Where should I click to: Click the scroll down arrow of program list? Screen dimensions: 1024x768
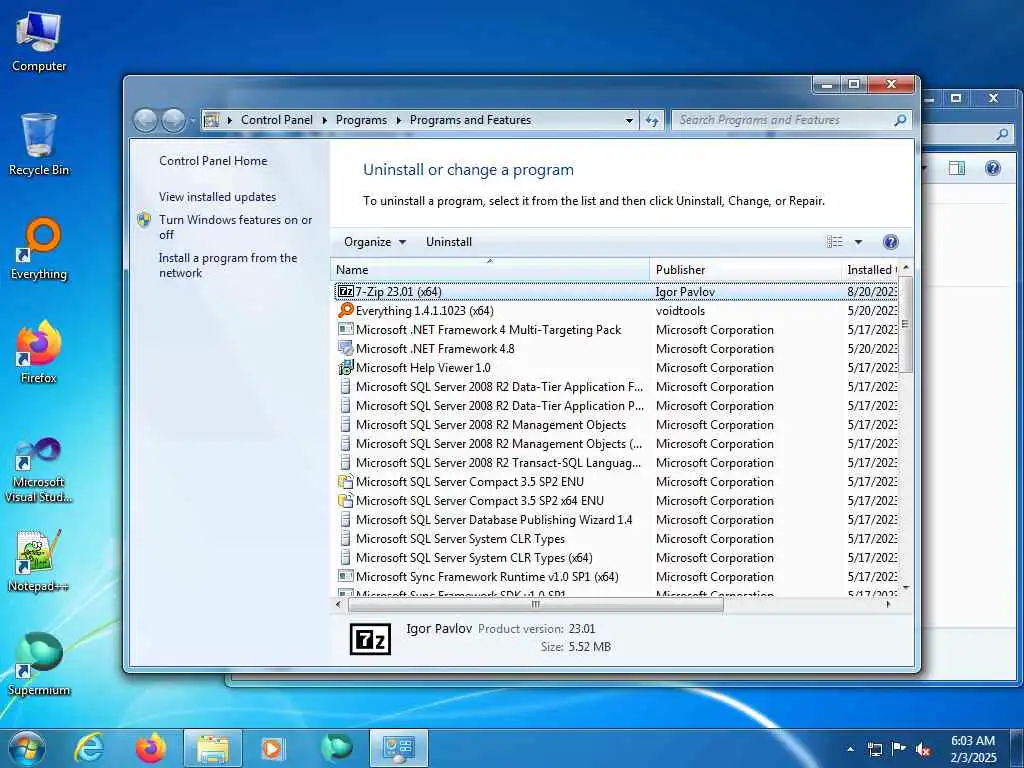point(905,588)
